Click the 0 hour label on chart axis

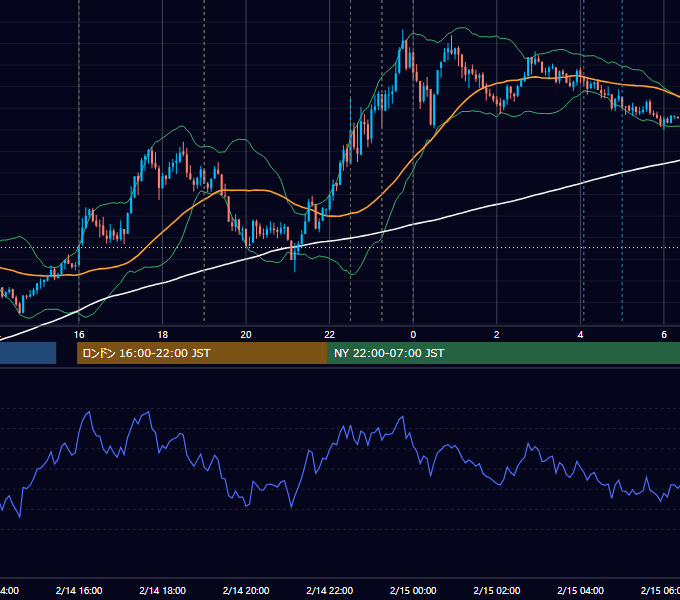413,335
